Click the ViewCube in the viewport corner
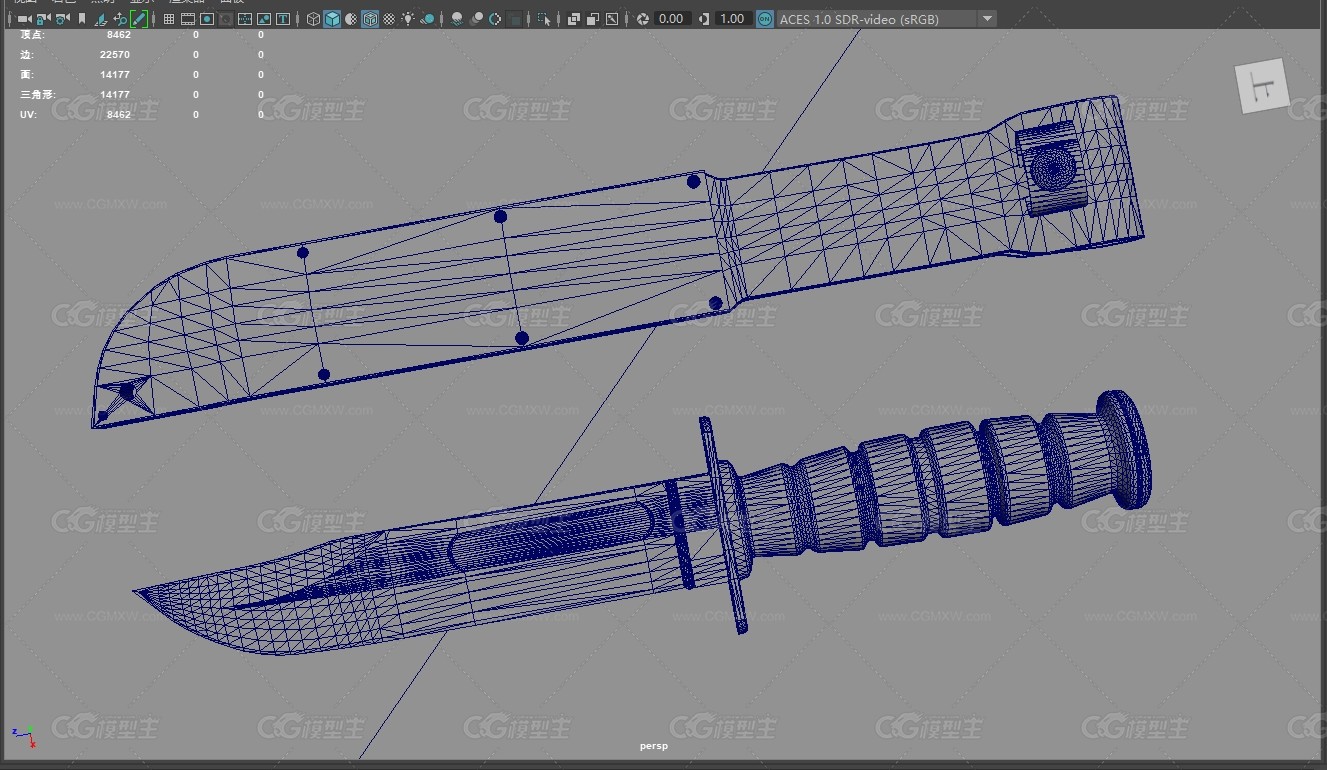This screenshot has height=770, width=1327. [x=1260, y=87]
